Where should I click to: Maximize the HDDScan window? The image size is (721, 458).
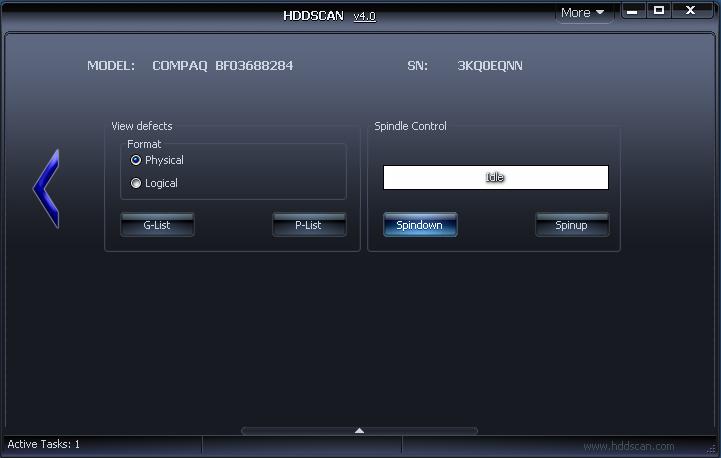click(659, 11)
